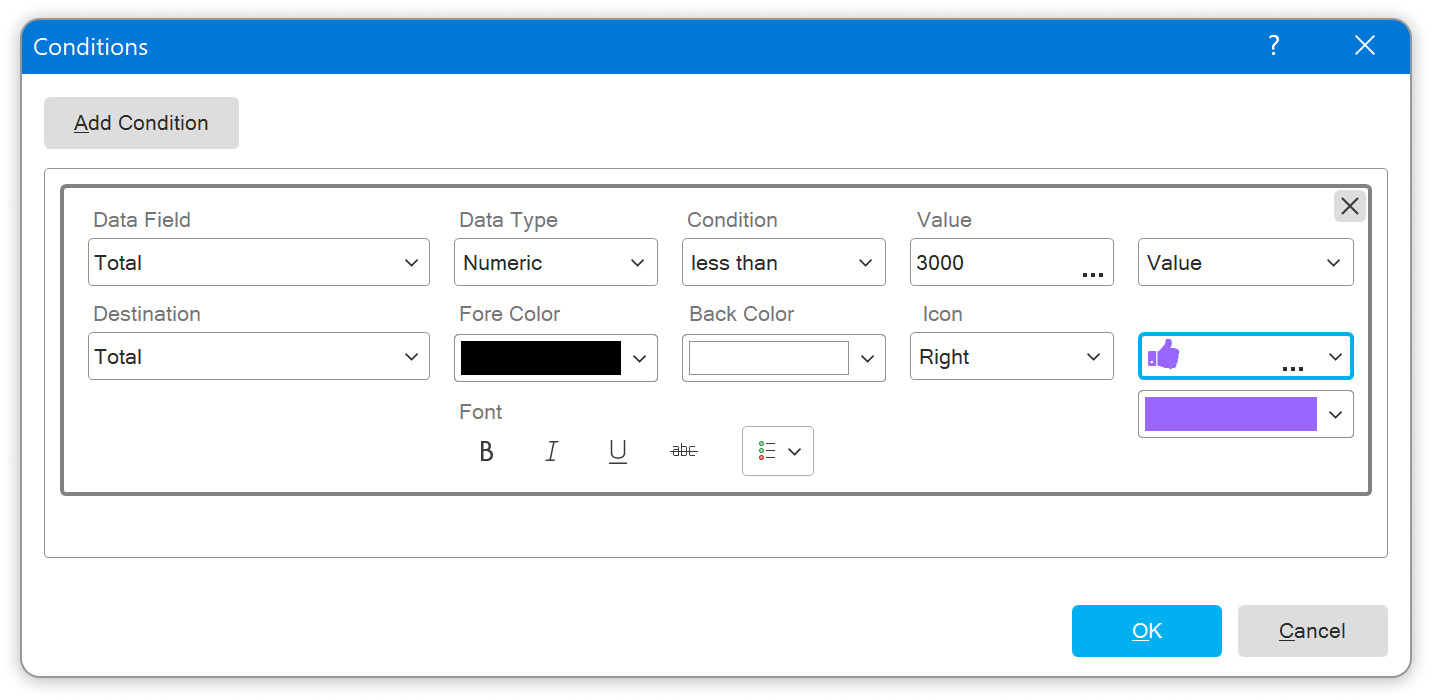Click the Add Condition button
This screenshot has width=1432, height=700.
[141, 122]
